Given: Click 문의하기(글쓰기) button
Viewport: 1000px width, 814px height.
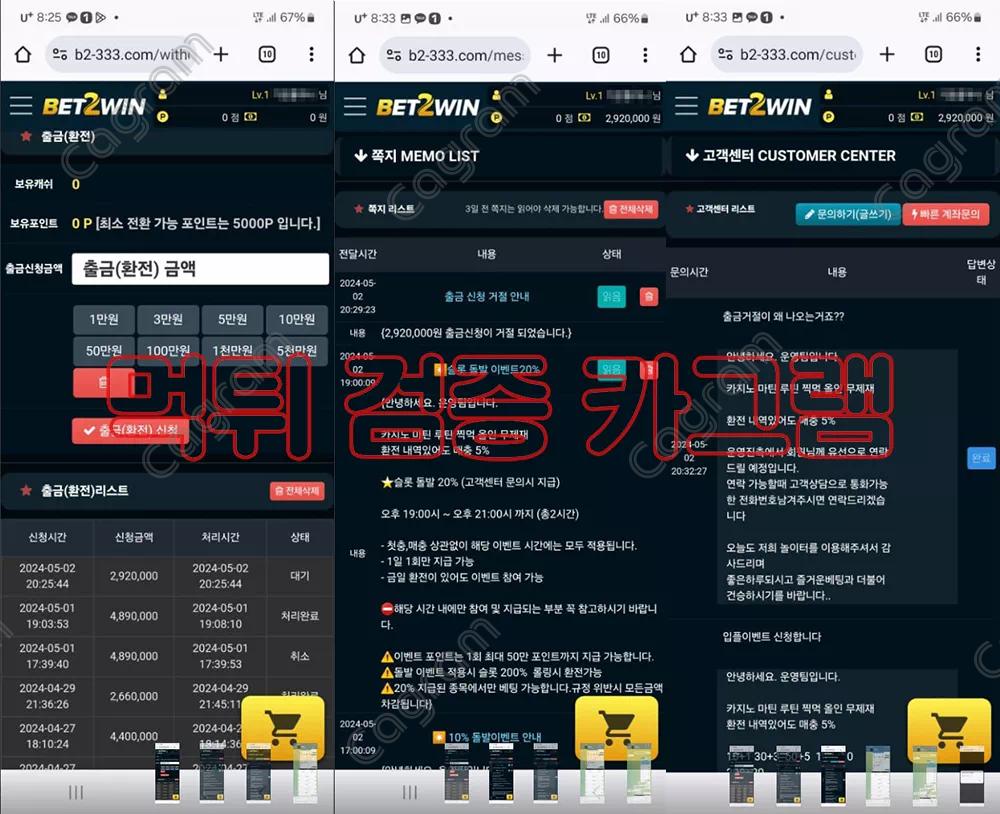Looking at the screenshot, I should tap(847, 214).
